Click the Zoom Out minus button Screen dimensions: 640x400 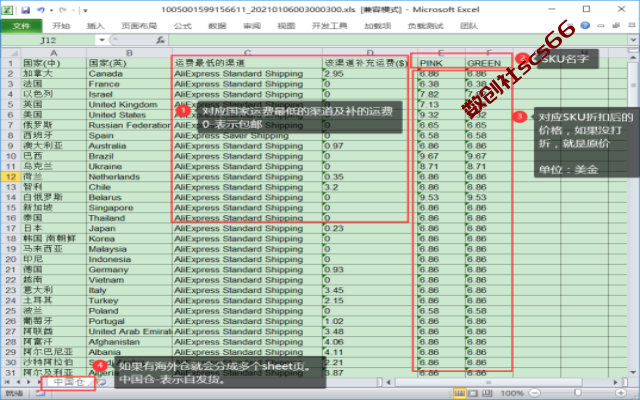point(535,393)
